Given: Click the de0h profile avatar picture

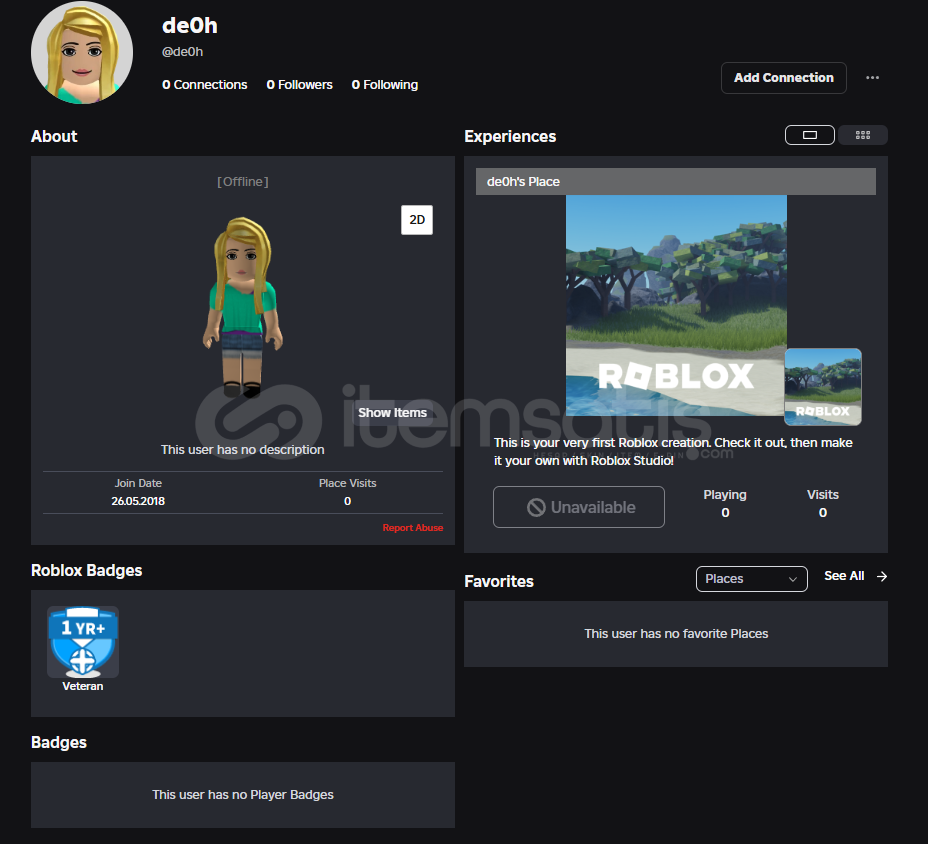Looking at the screenshot, I should [x=82, y=53].
